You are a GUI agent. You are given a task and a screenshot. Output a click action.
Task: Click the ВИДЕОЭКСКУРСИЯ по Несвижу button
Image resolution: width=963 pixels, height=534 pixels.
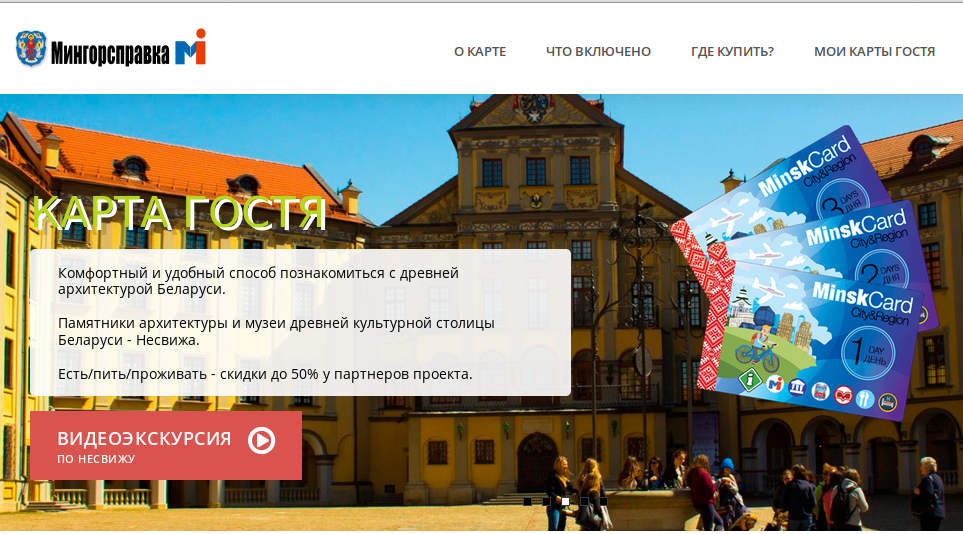pyautogui.click(x=166, y=446)
